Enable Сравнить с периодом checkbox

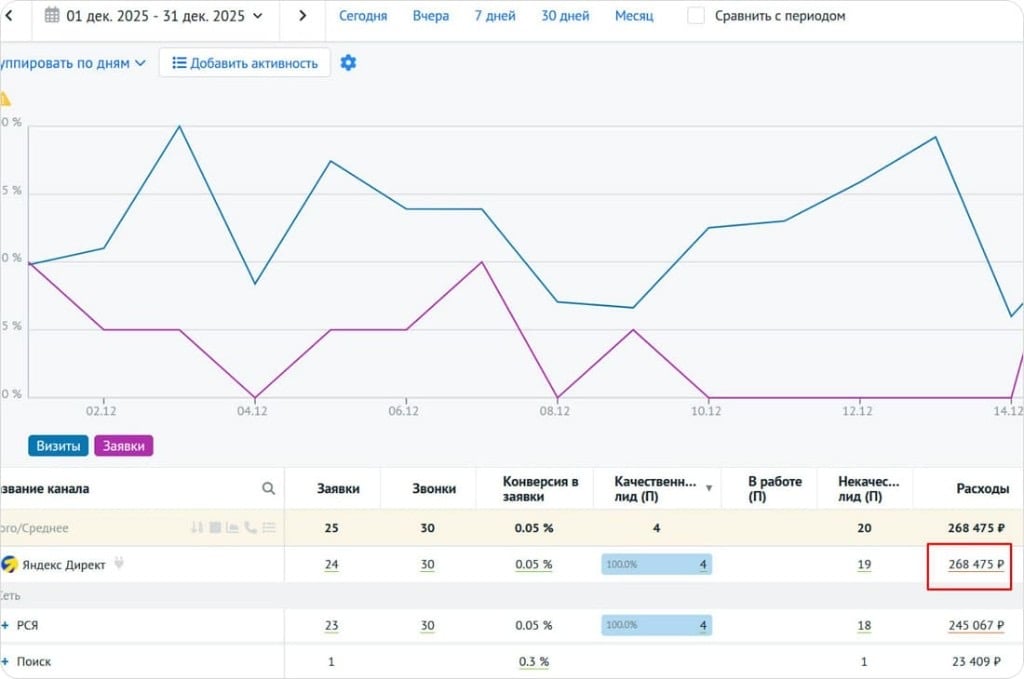[696, 15]
